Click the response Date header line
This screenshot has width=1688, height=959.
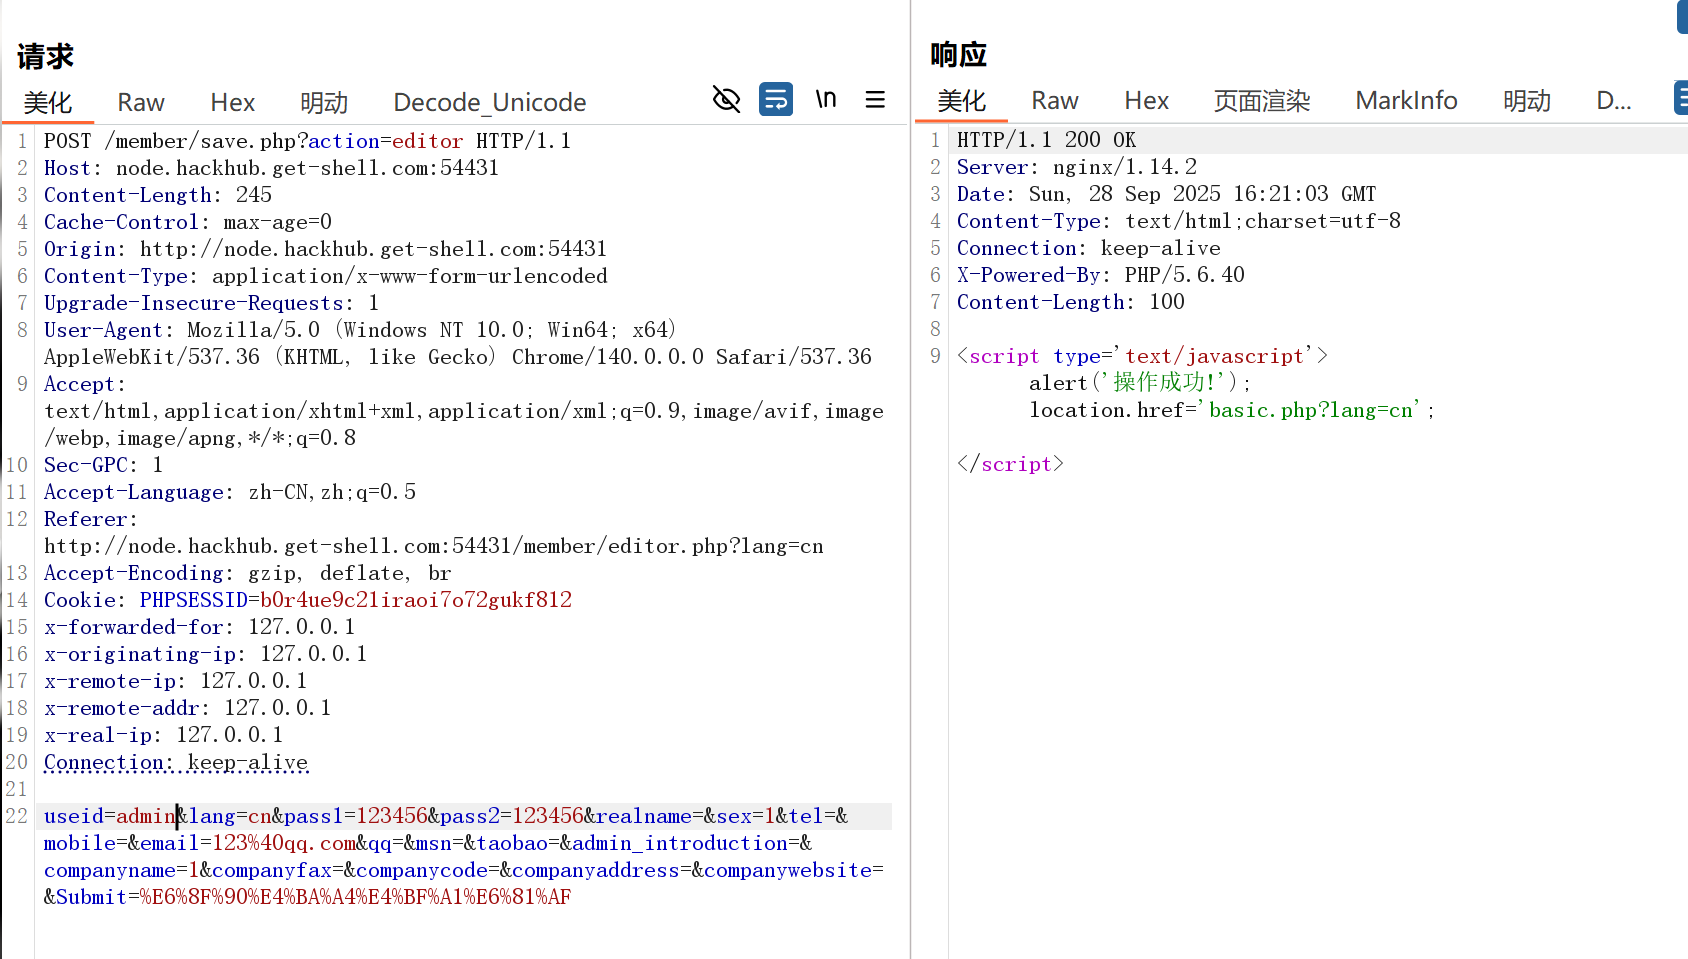coord(1166,194)
